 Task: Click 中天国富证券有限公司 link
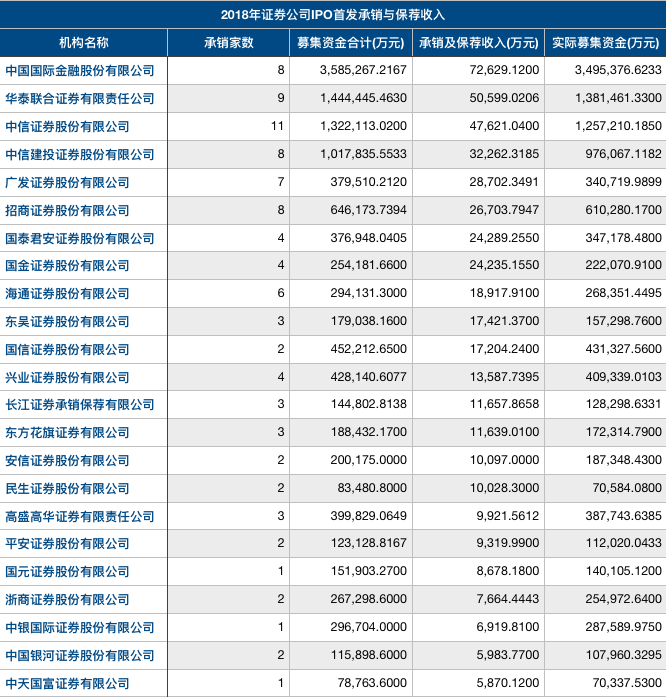(68, 683)
